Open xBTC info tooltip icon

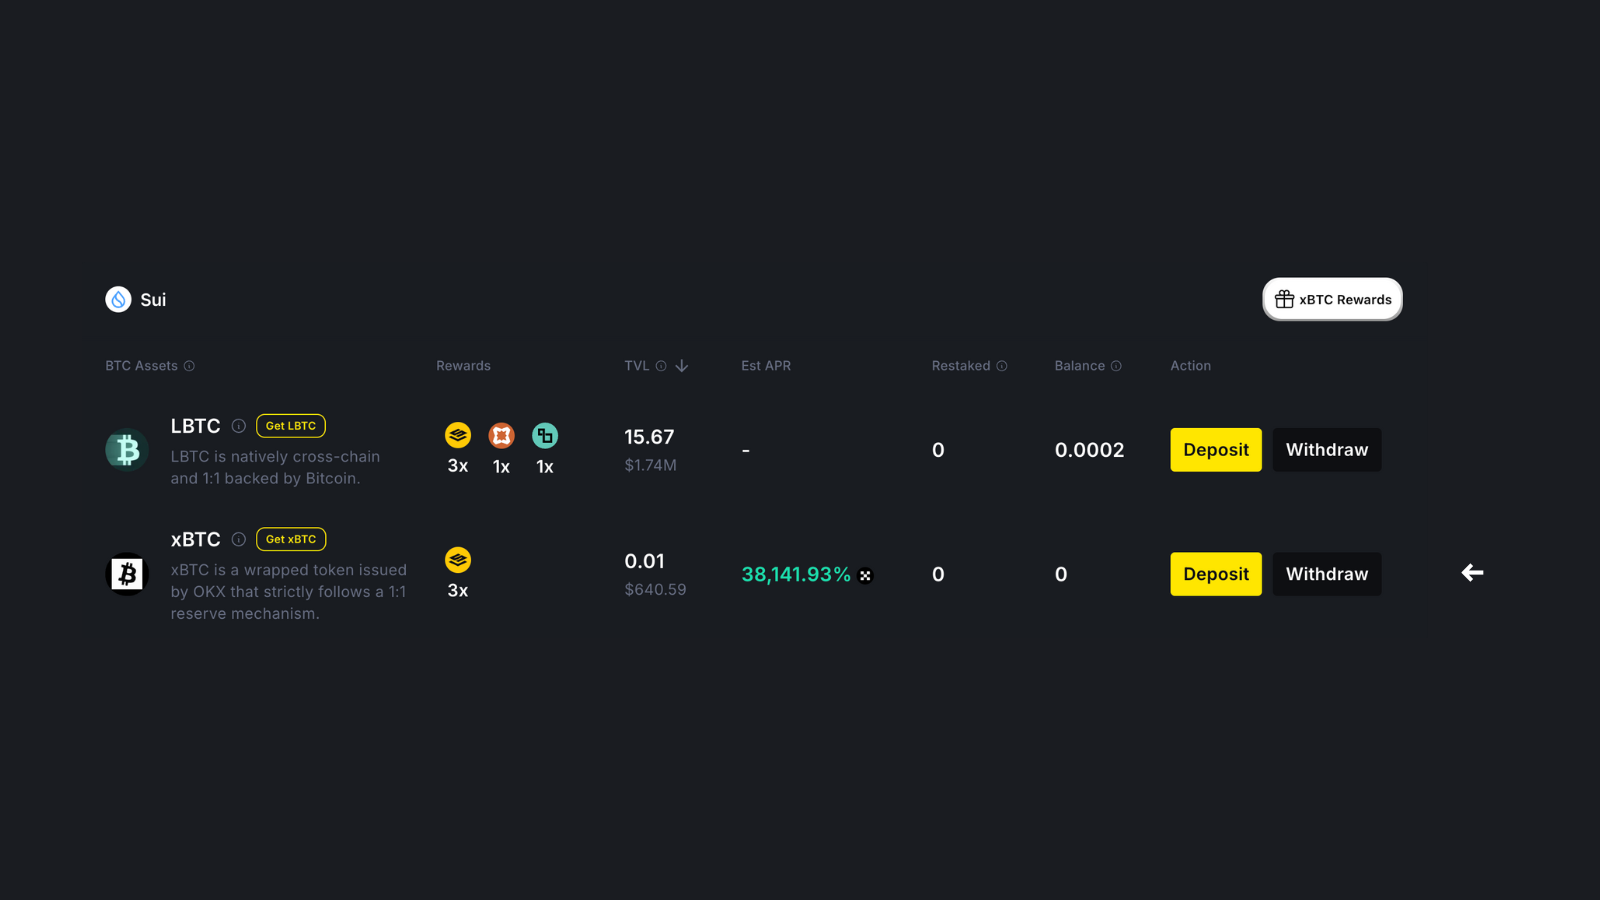(239, 539)
